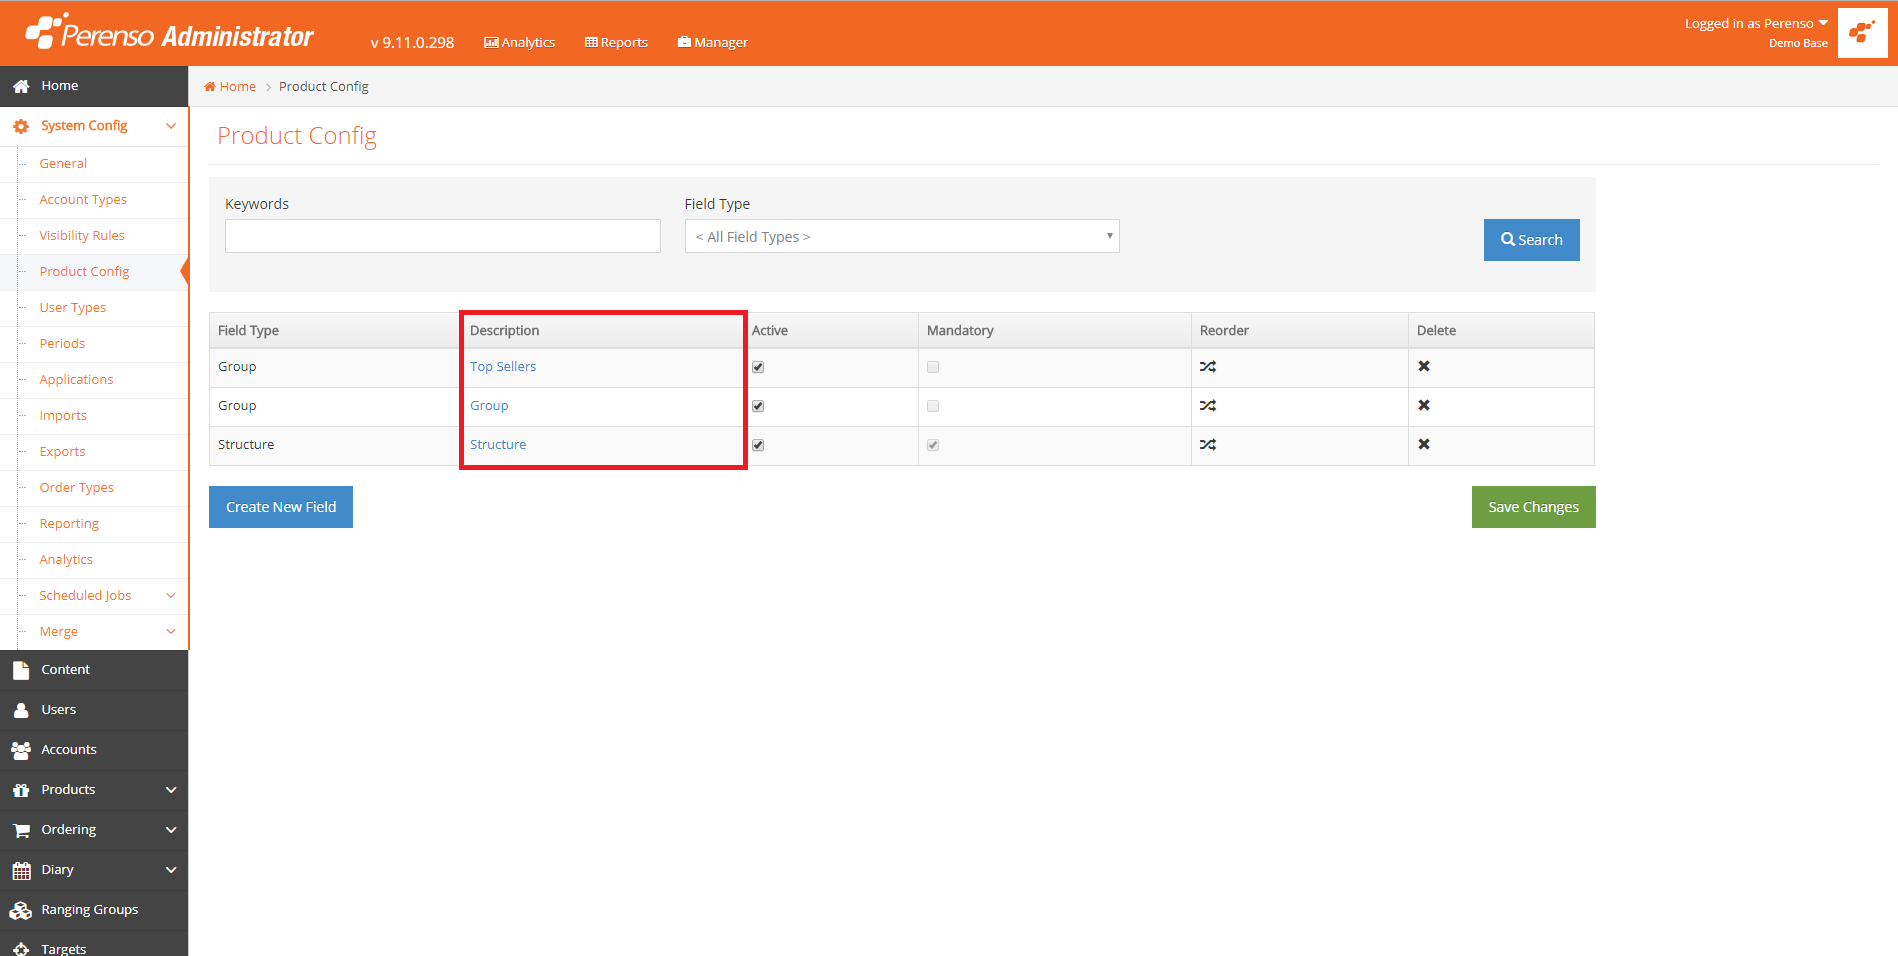Expand the Ordering menu chevron
This screenshot has height=956, width=1898.
[171, 830]
